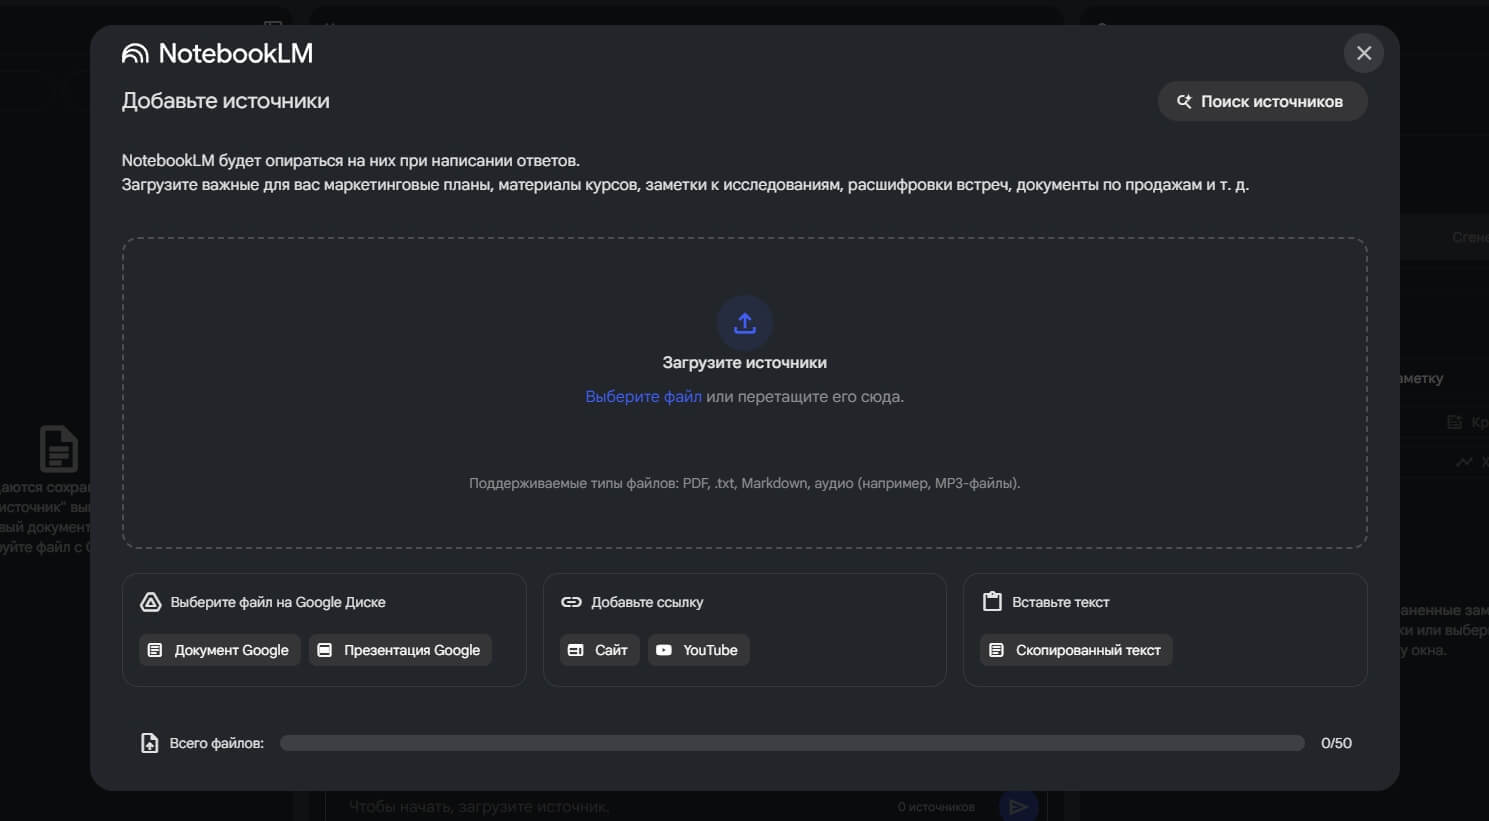The image size is (1489, 821).
Task: Click the Загрузите источники heading
Action: click(745, 363)
